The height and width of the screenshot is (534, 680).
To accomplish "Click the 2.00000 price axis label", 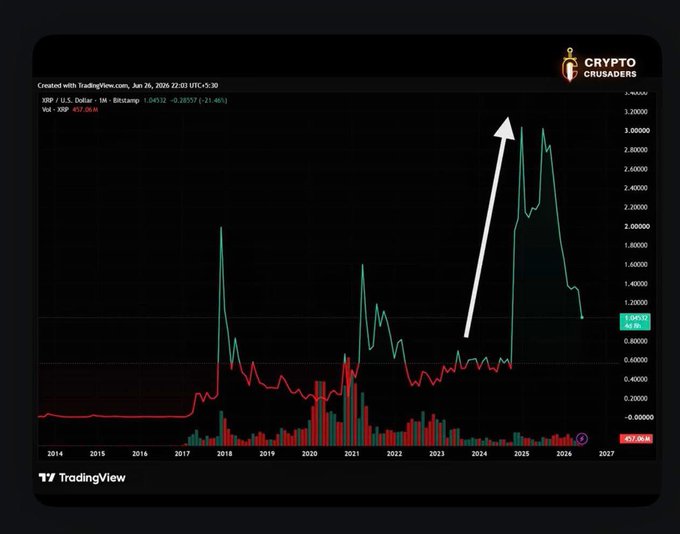I will click(637, 226).
